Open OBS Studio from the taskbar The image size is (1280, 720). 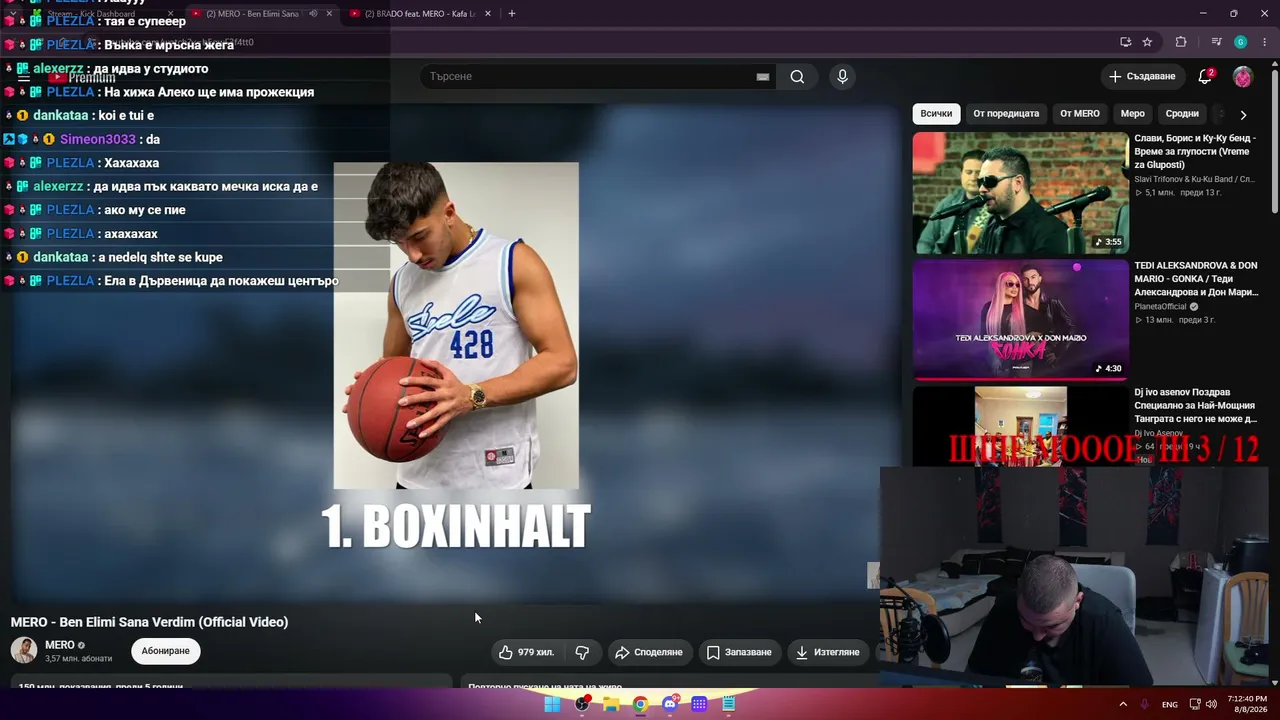pos(582,704)
